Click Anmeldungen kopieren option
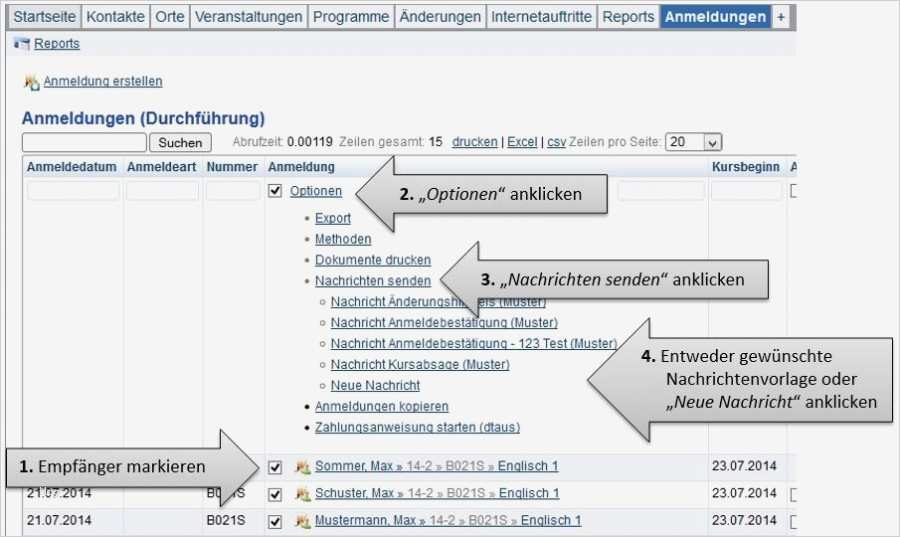Screen dimensions: 900x537 [382, 407]
